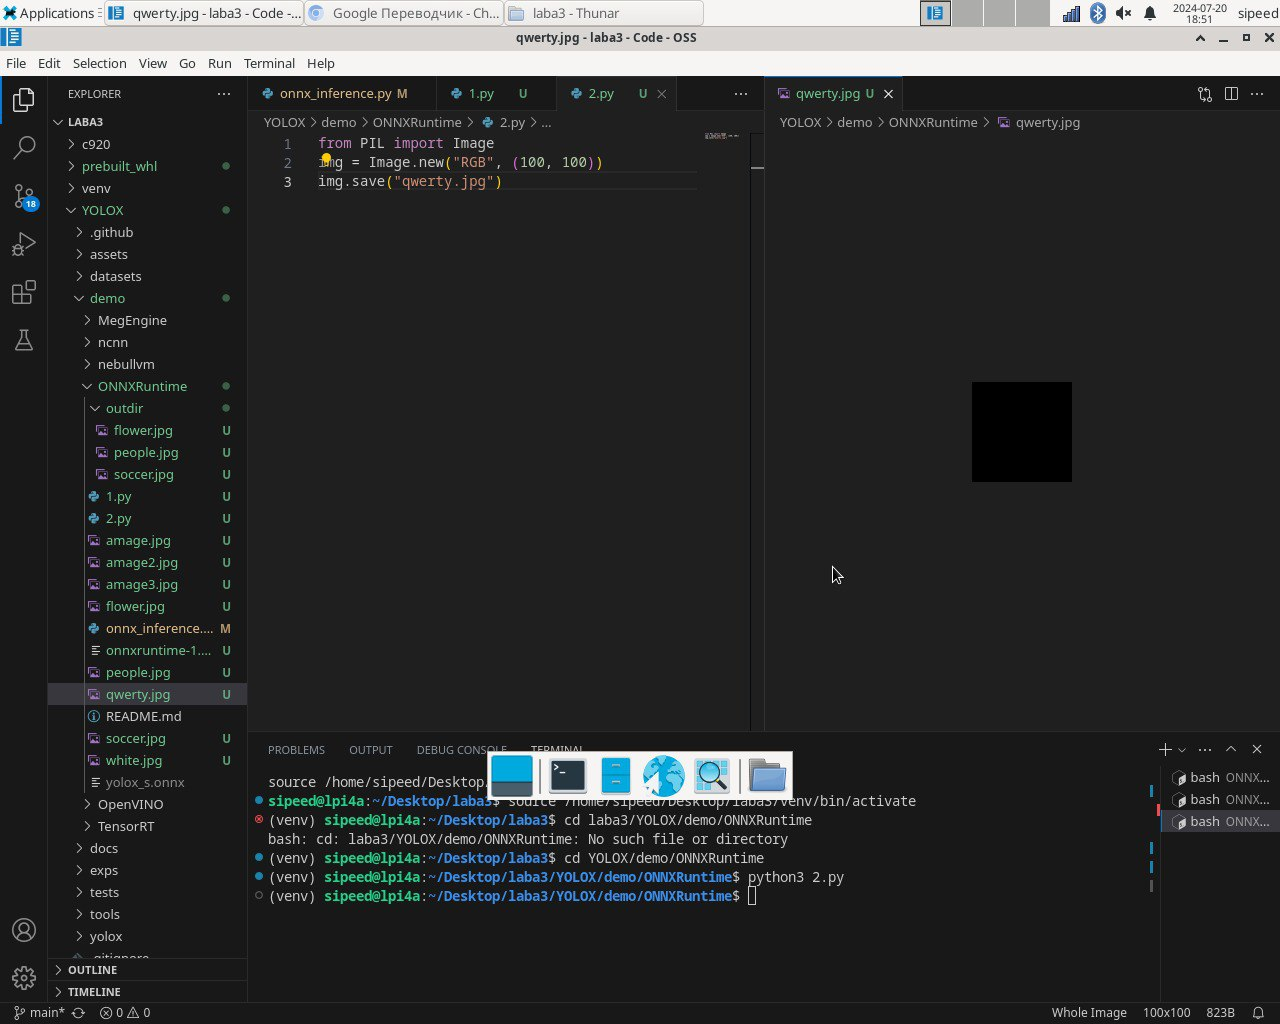
Task: Open the Extensions view
Action: click(24, 292)
